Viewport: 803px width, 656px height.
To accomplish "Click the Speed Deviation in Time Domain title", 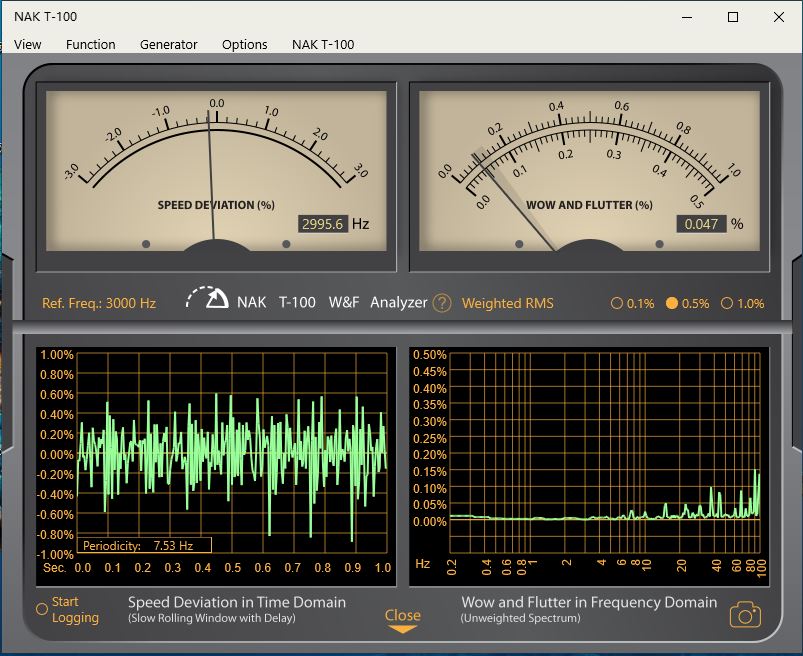I will tap(237, 602).
